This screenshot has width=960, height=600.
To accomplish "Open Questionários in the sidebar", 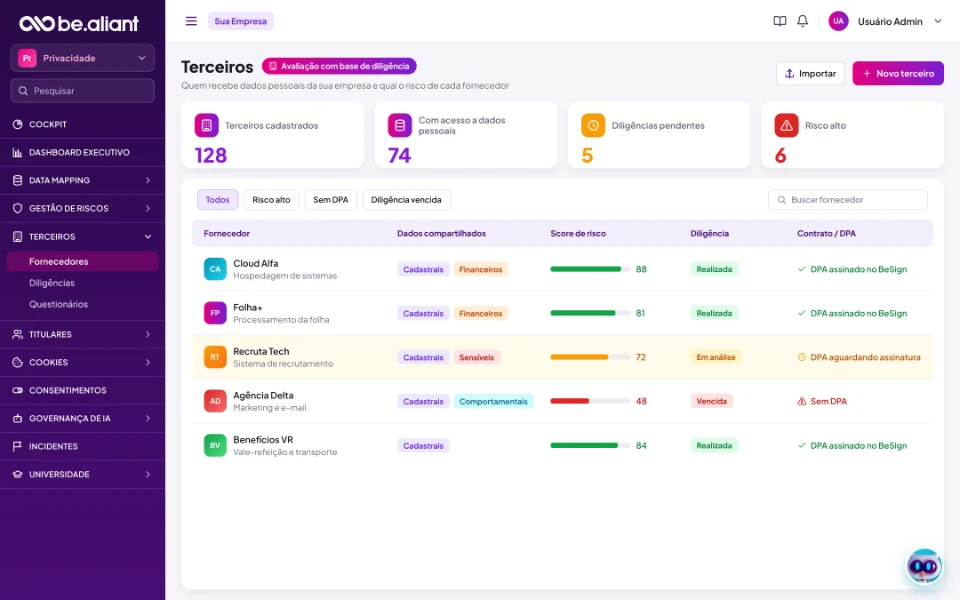I will point(59,304).
